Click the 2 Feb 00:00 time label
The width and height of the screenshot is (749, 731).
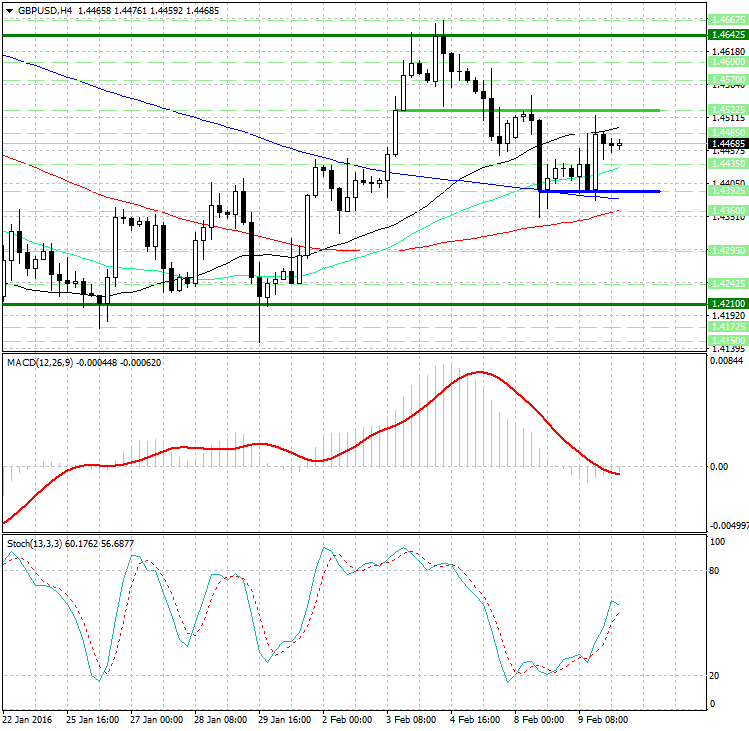(x=347, y=720)
